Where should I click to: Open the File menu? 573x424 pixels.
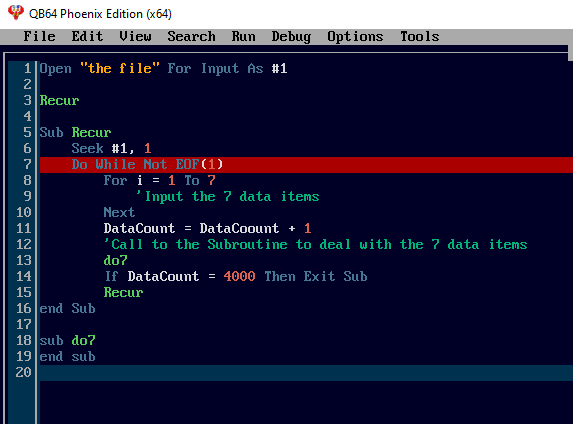tap(39, 37)
